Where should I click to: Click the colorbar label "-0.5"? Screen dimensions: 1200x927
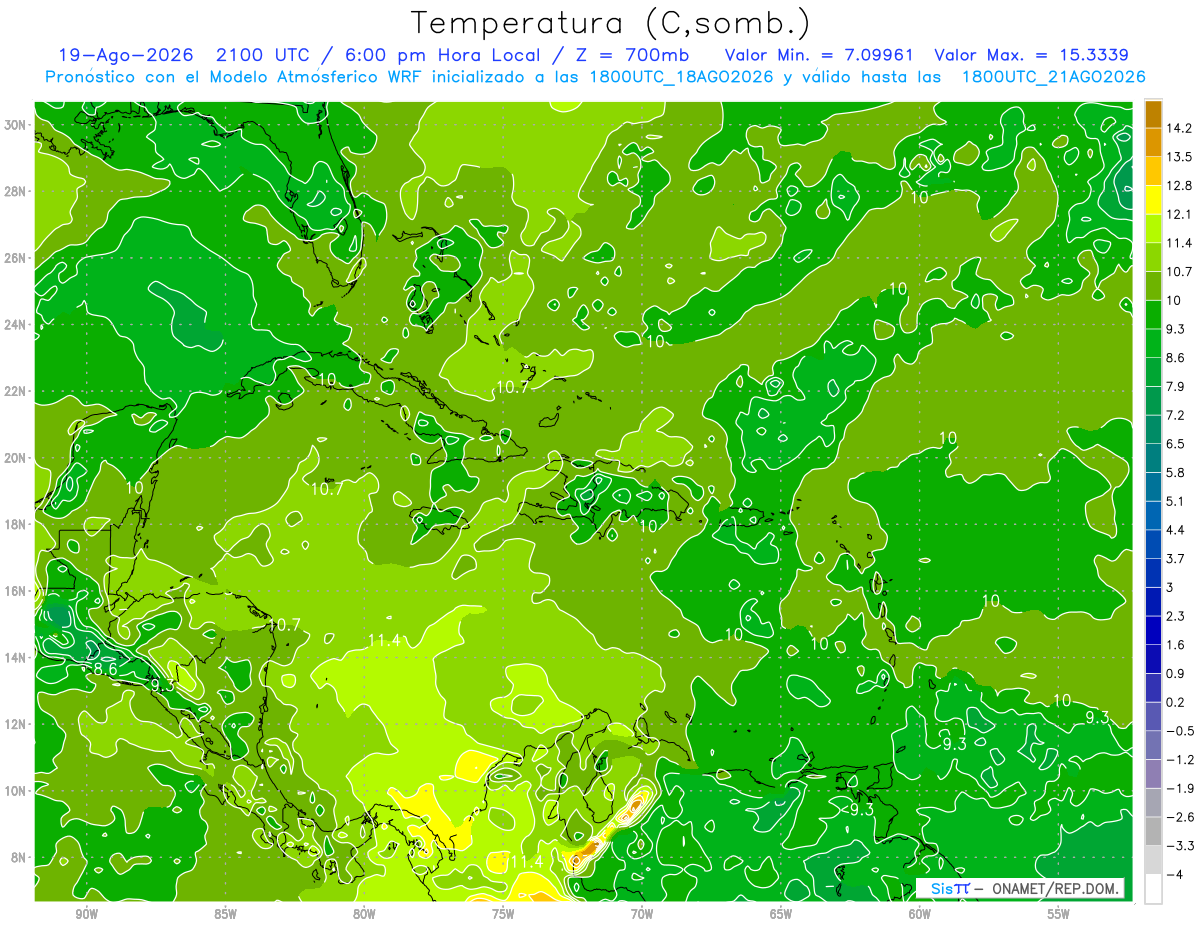click(x=1179, y=731)
